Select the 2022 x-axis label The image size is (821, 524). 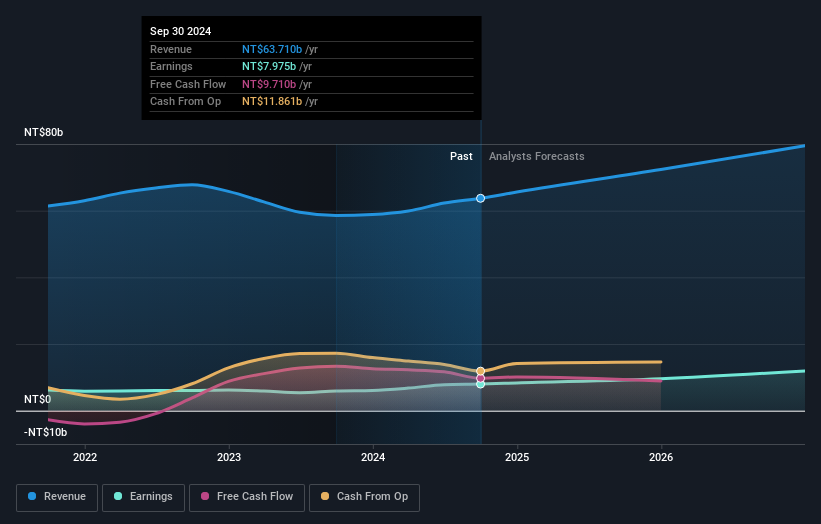[85, 457]
